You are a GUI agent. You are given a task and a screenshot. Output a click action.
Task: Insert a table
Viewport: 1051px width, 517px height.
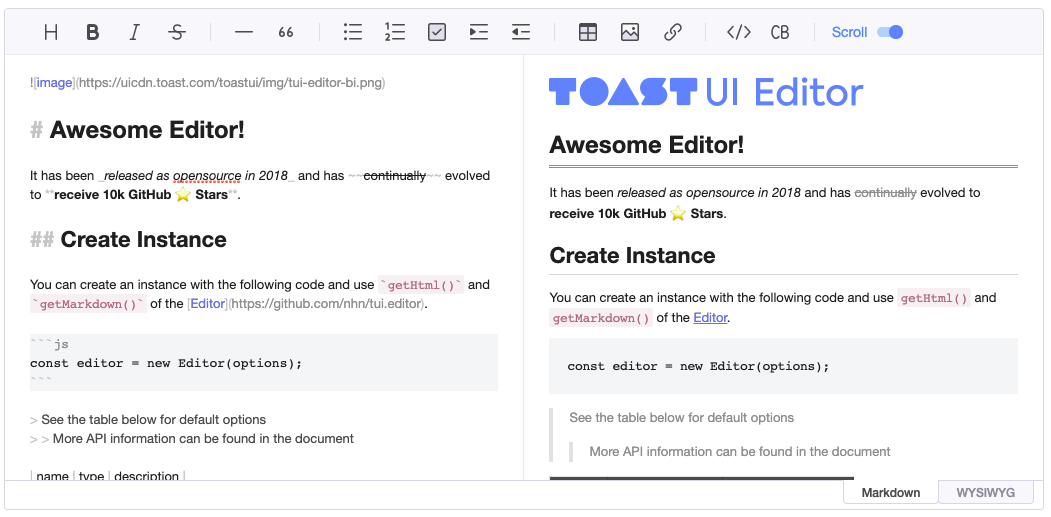[588, 32]
